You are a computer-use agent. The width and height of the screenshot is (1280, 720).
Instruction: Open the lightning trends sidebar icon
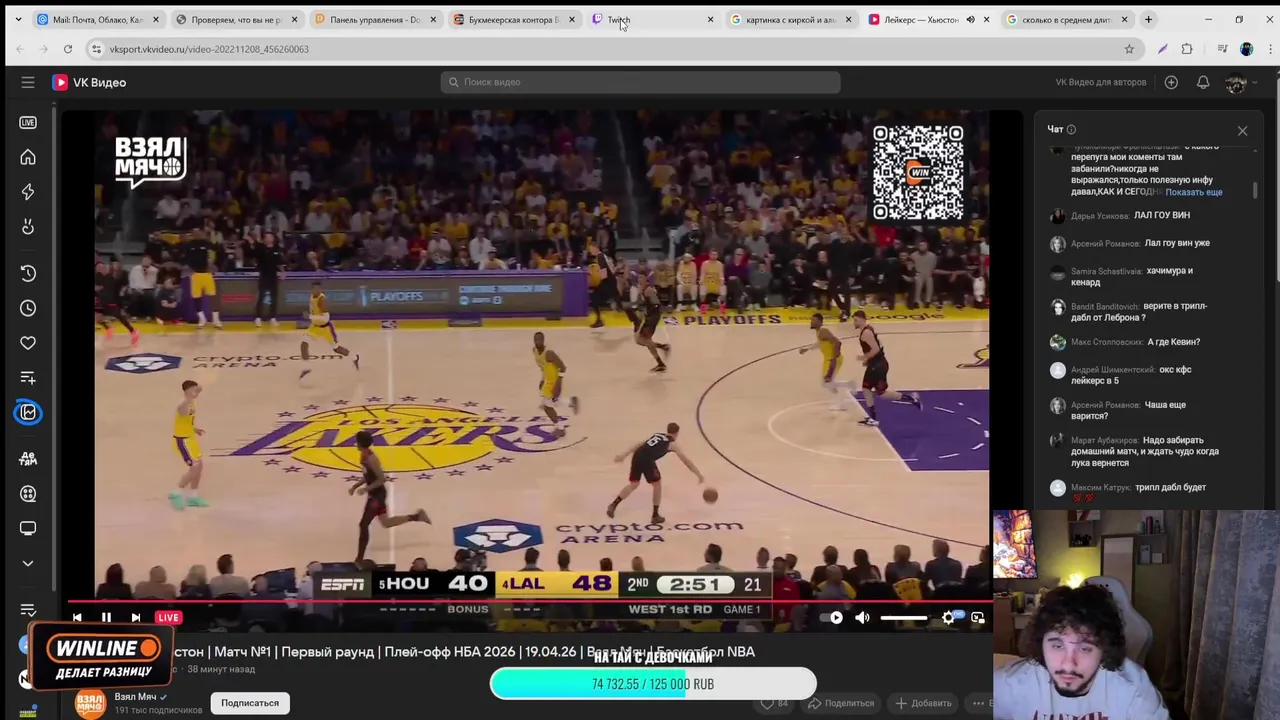point(28,192)
